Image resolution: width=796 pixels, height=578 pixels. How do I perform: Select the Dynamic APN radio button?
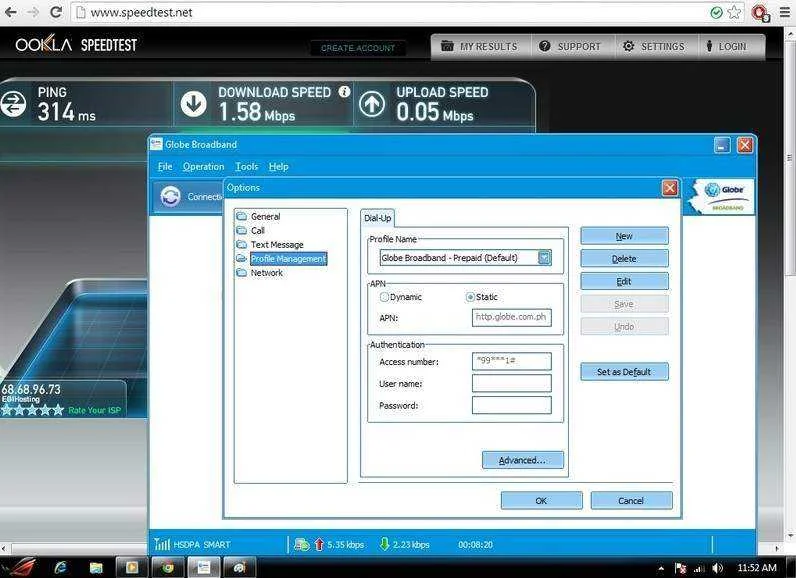(x=384, y=297)
